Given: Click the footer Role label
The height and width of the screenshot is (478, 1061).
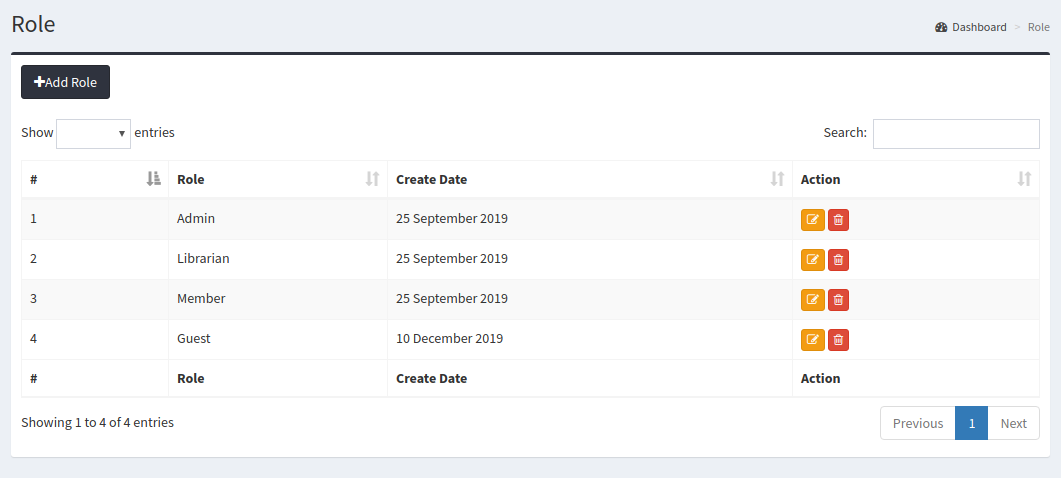Looking at the screenshot, I should (x=190, y=378).
